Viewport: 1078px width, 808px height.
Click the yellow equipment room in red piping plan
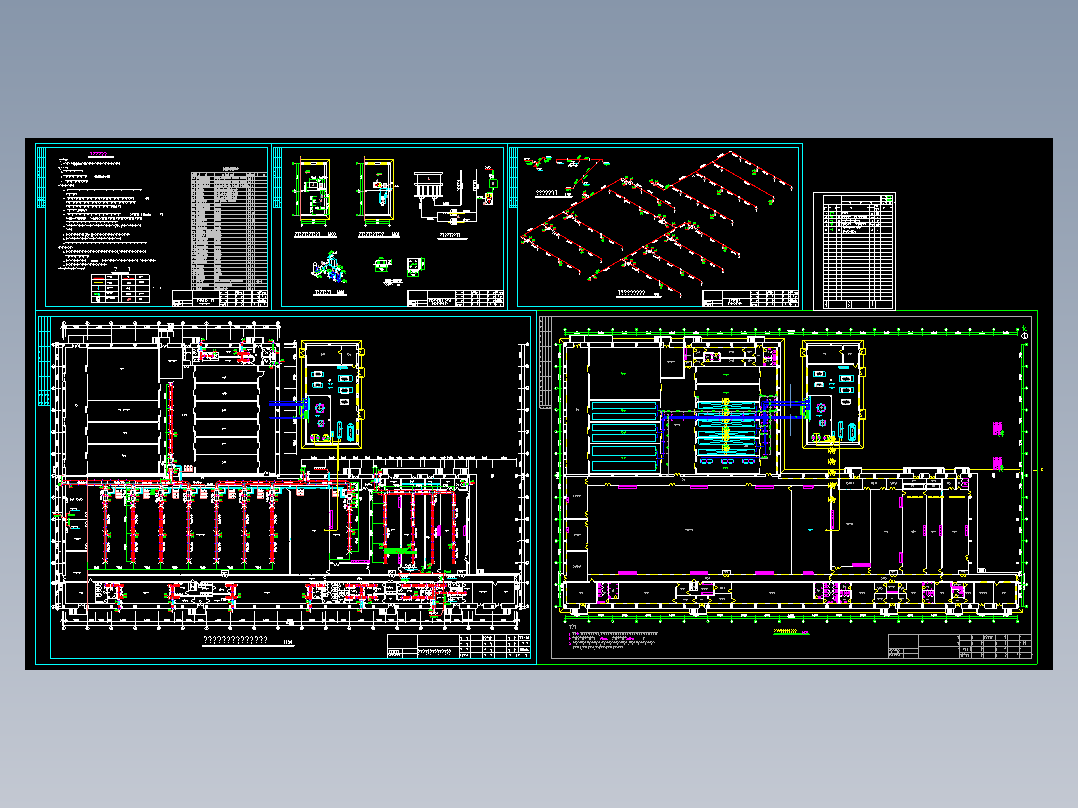(x=331, y=395)
